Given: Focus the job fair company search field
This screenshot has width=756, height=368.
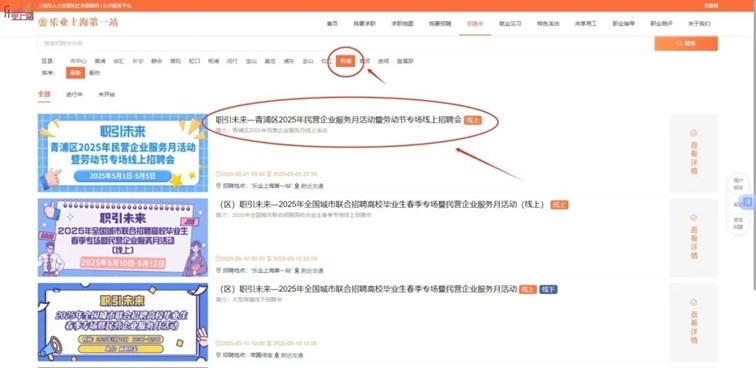Looking at the screenshot, I should click(346, 43).
